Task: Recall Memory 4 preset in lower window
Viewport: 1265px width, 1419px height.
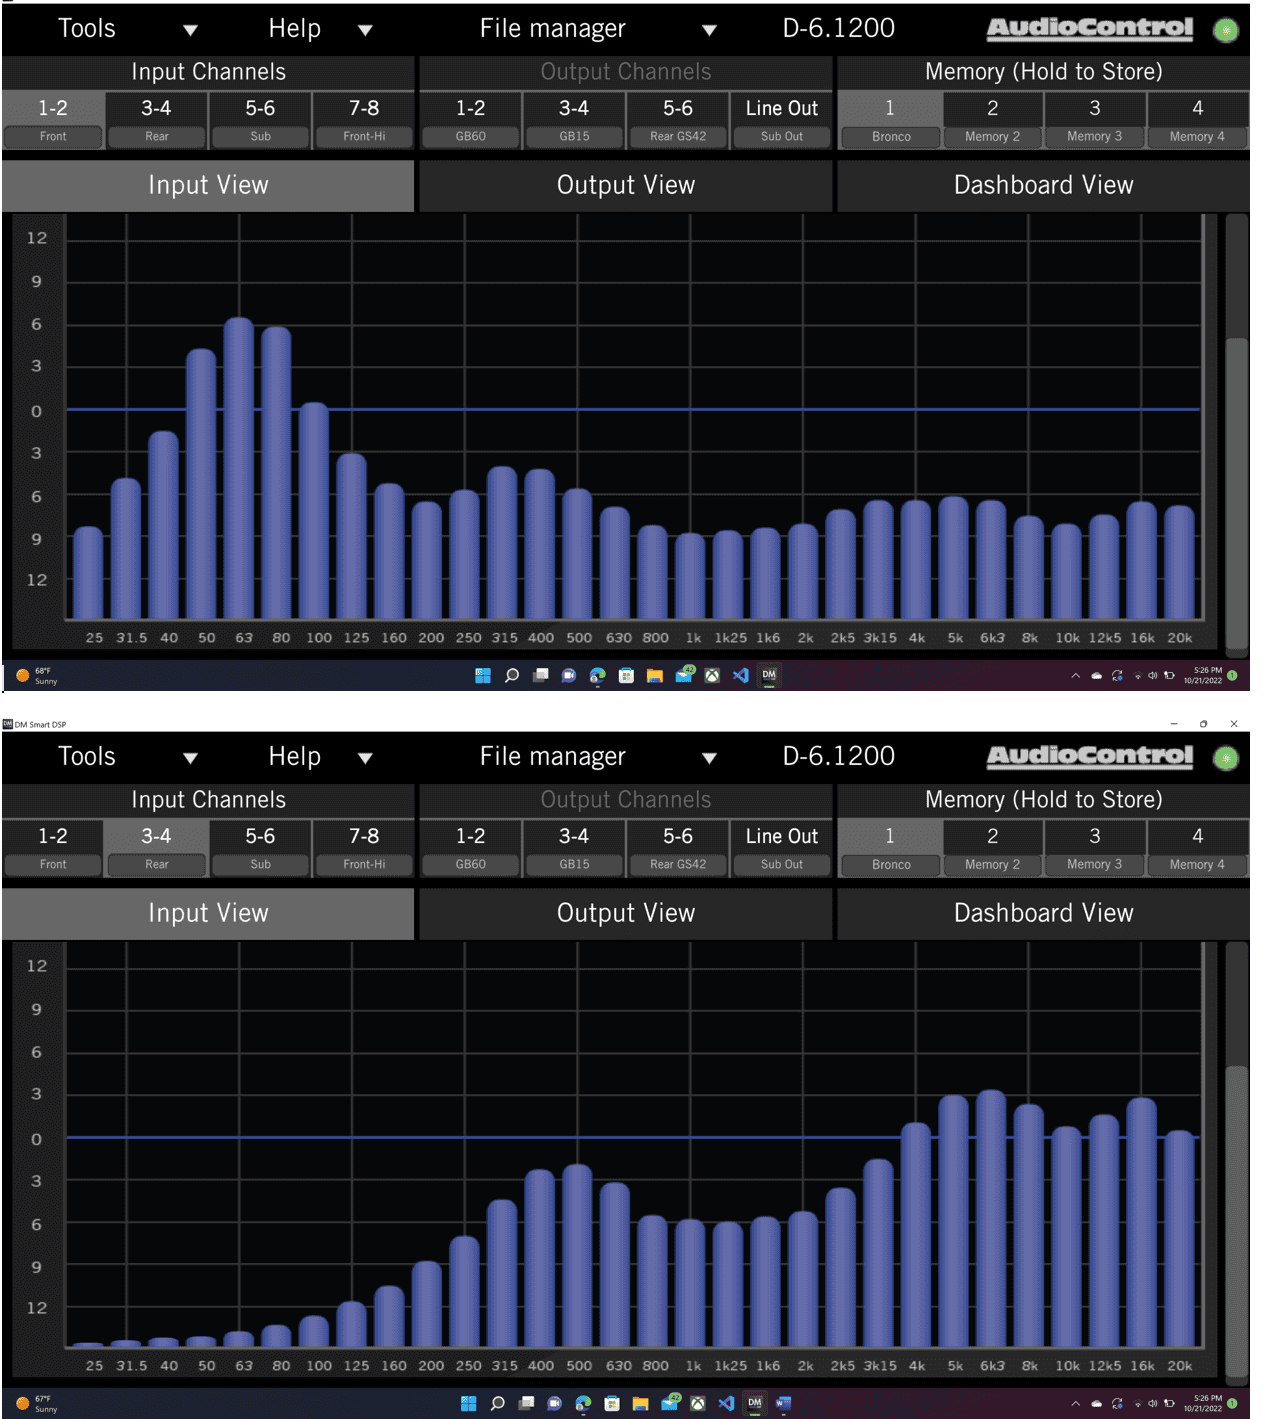Action: coord(1198,848)
